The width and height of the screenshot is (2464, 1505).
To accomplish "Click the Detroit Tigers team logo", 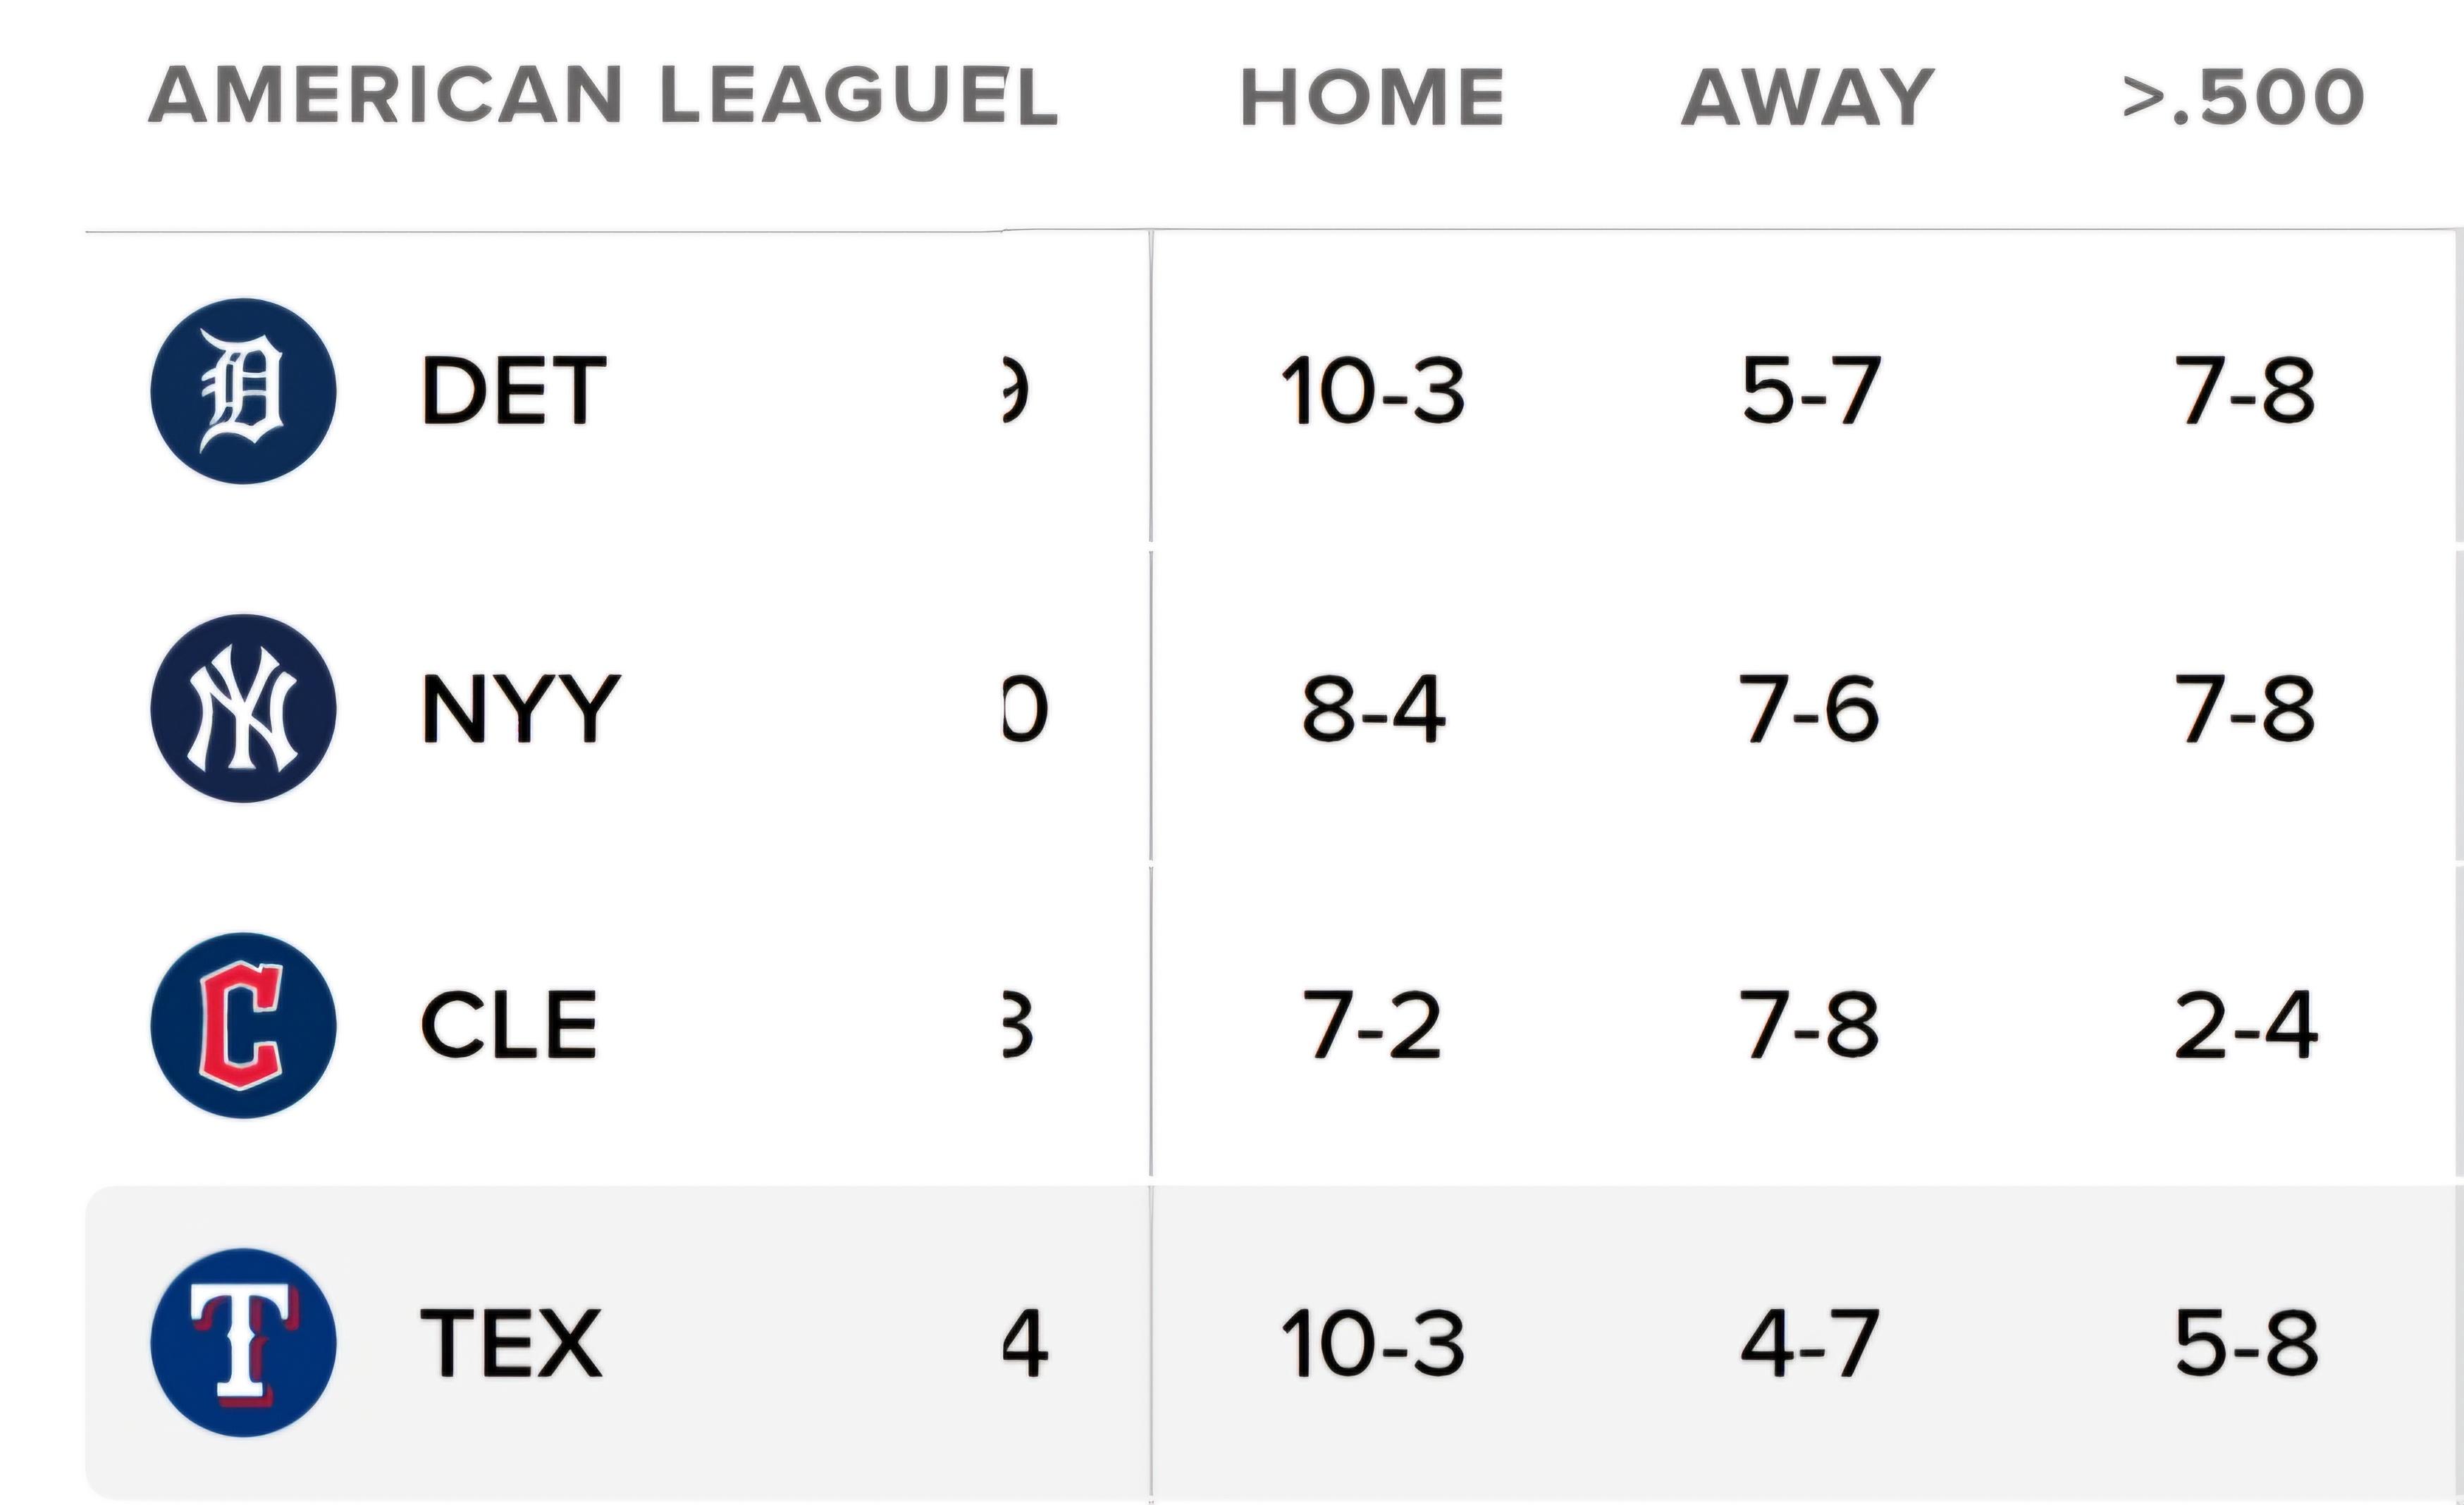I will pos(243,391).
